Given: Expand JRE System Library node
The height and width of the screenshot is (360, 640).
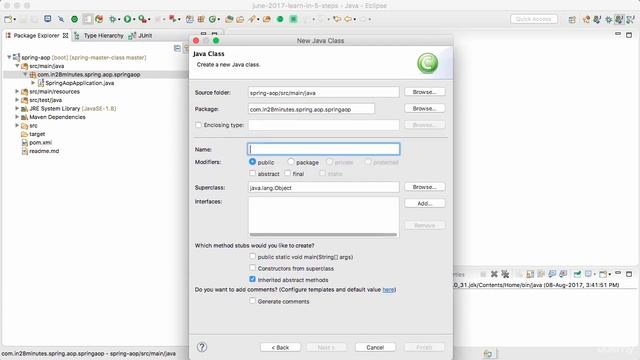Looking at the screenshot, I should coord(17,109).
